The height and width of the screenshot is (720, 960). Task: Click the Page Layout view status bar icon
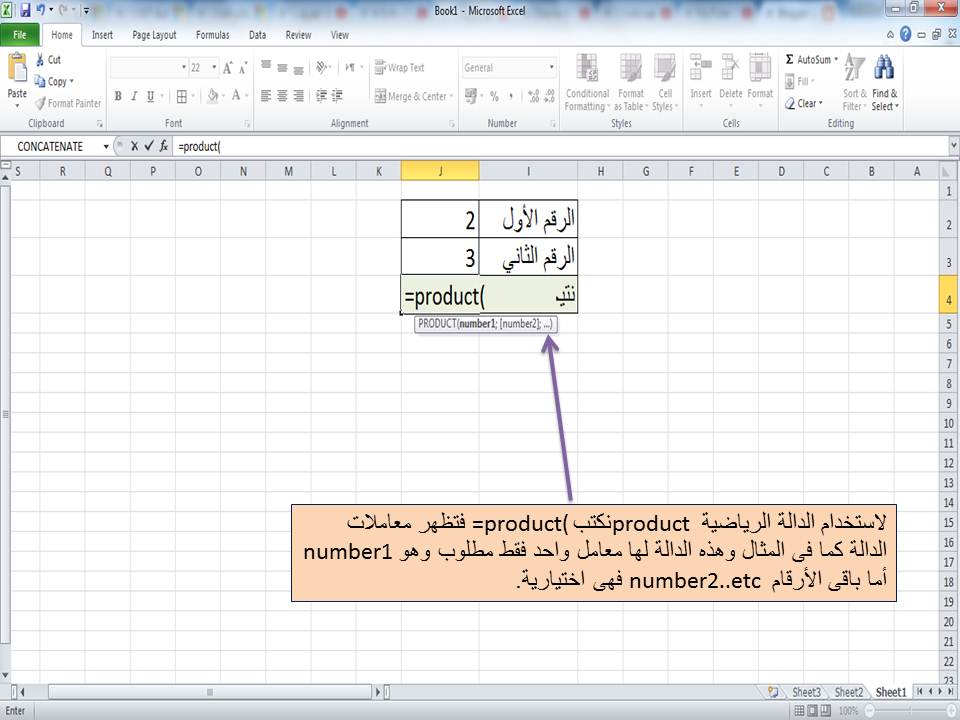[x=812, y=711]
